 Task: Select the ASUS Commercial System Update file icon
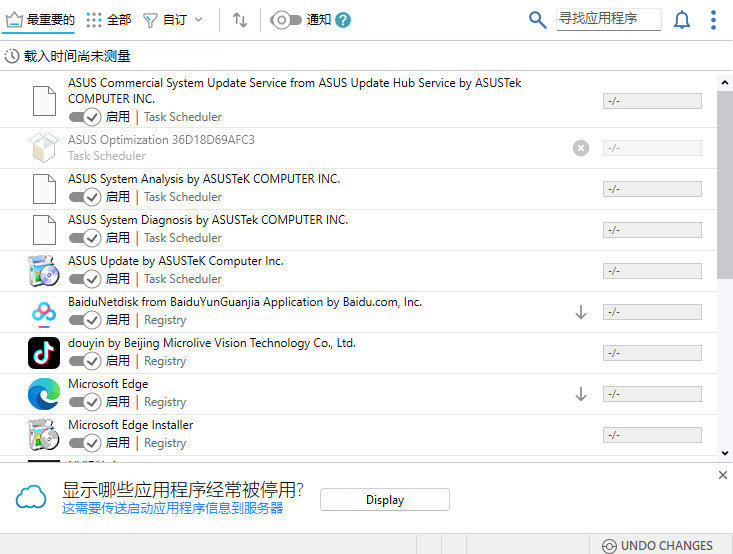(44, 101)
